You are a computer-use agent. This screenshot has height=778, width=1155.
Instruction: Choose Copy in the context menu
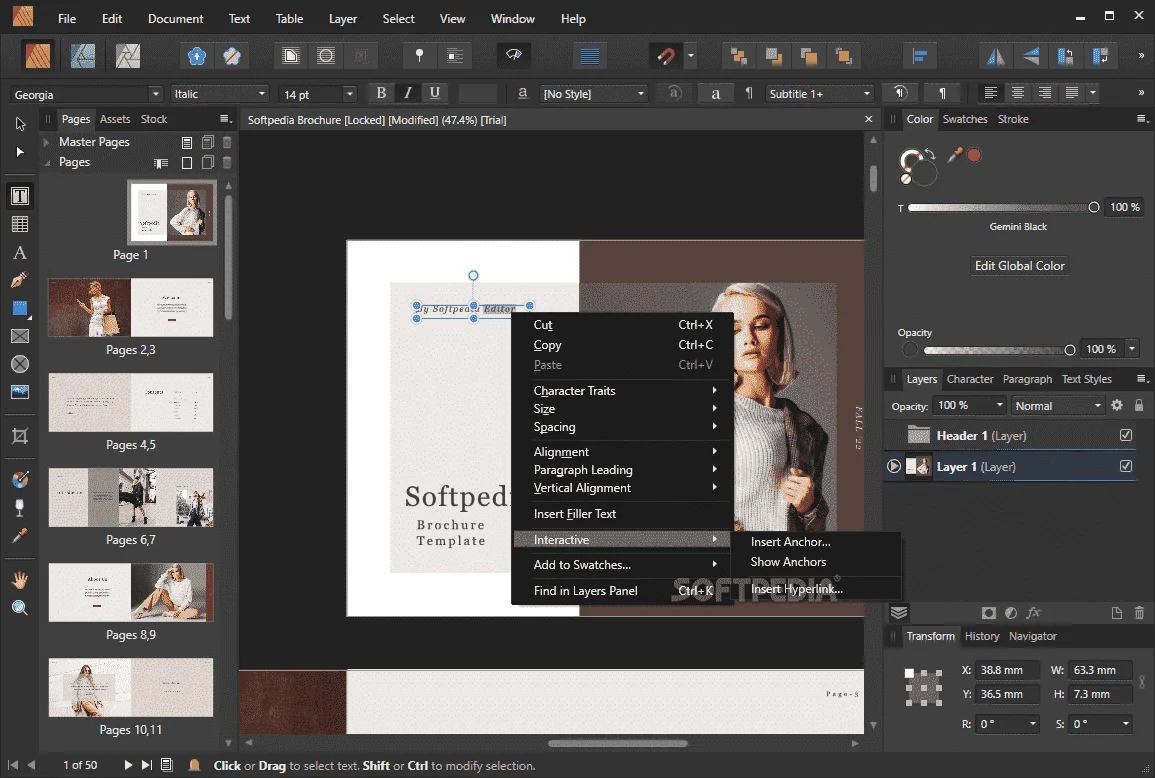547,345
